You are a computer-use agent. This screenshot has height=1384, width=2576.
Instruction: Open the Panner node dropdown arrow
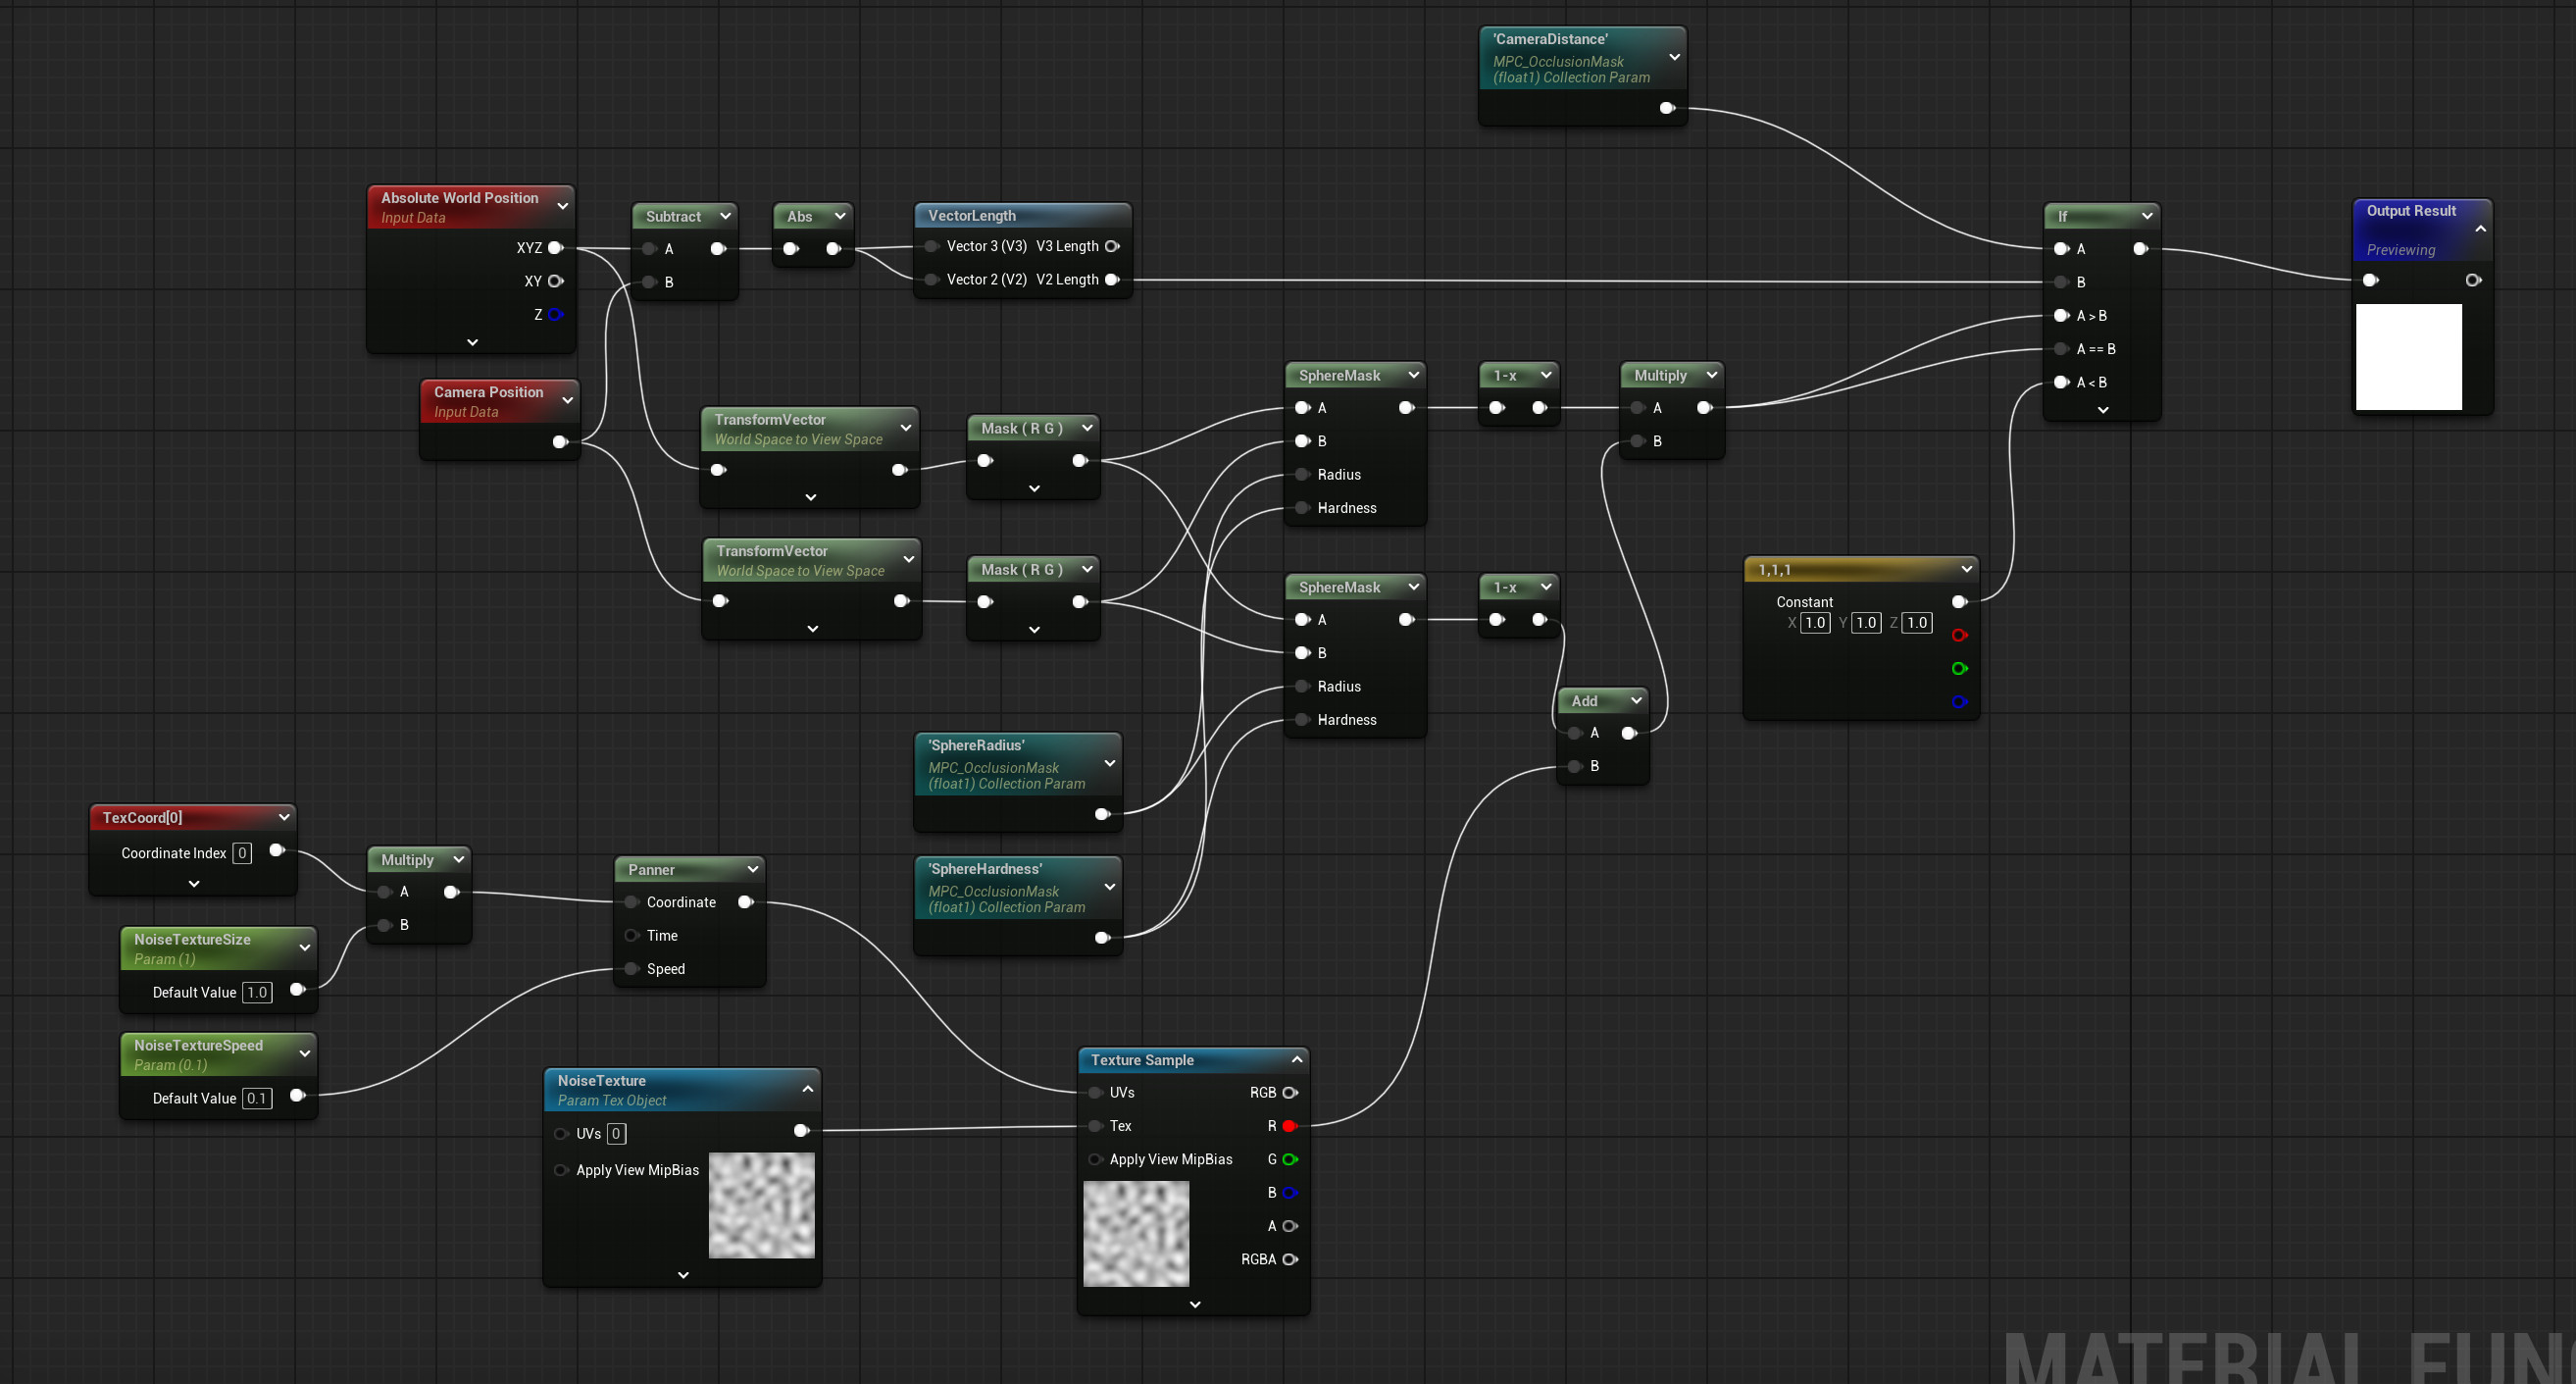[x=753, y=869]
